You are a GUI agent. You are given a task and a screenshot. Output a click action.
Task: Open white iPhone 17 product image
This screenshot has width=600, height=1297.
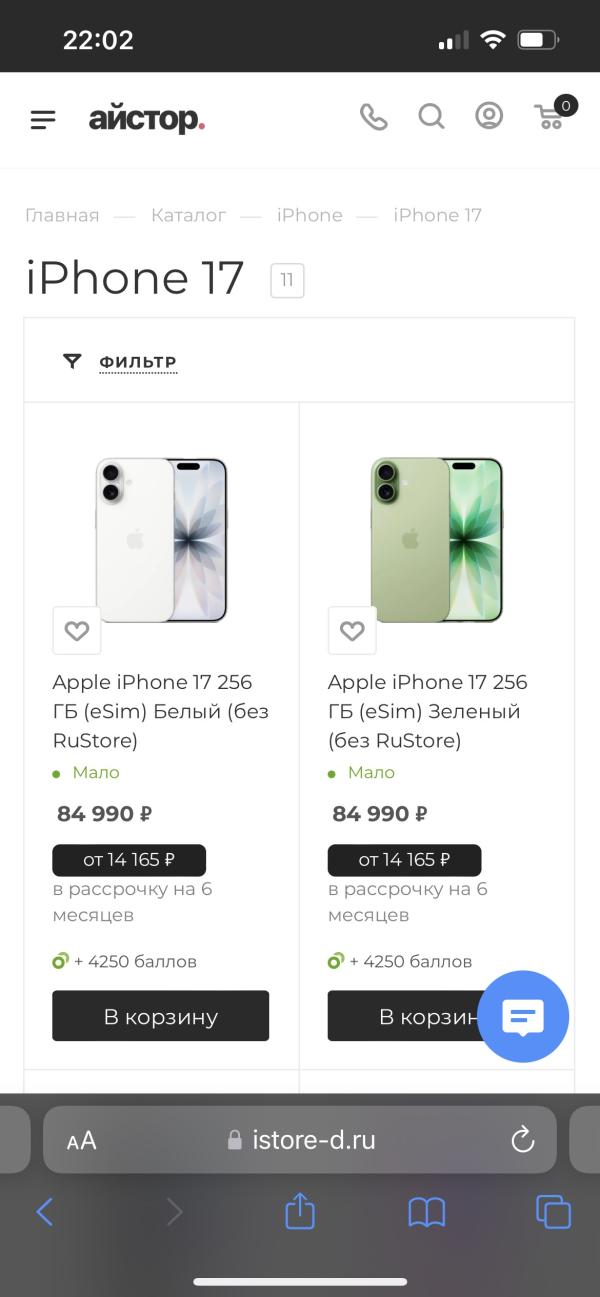pyautogui.click(x=162, y=540)
